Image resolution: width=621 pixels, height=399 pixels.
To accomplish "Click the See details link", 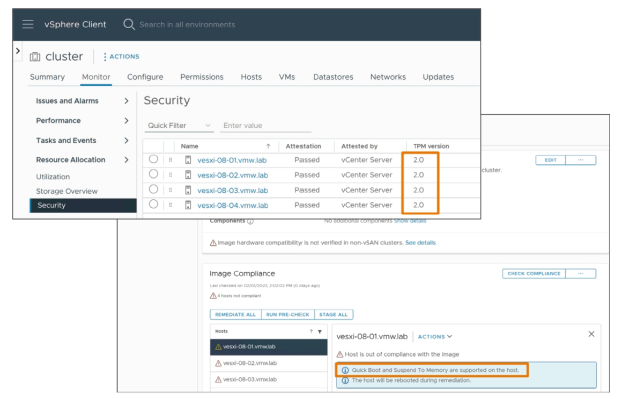I will pyautogui.click(x=420, y=242).
